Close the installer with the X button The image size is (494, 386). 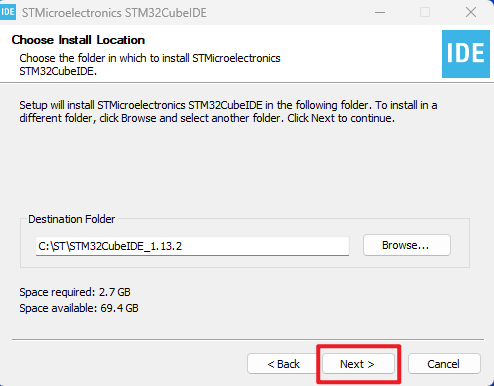[x=471, y=13]
